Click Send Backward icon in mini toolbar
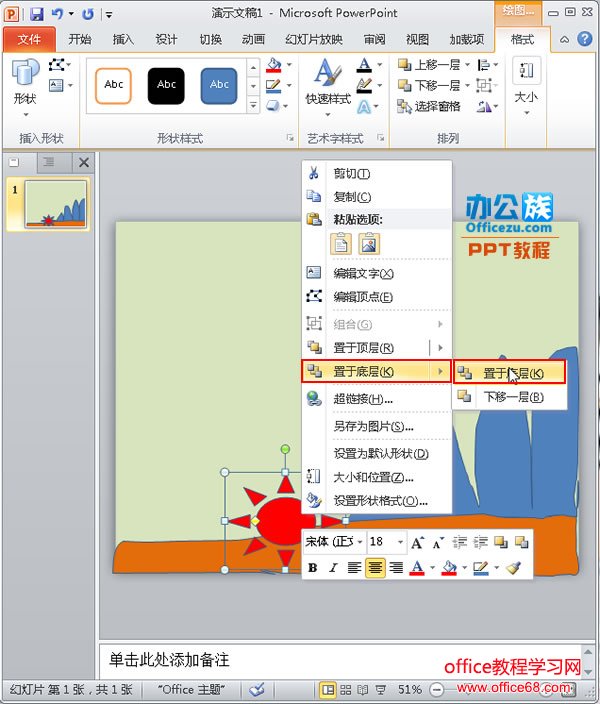 click(521, 542)
